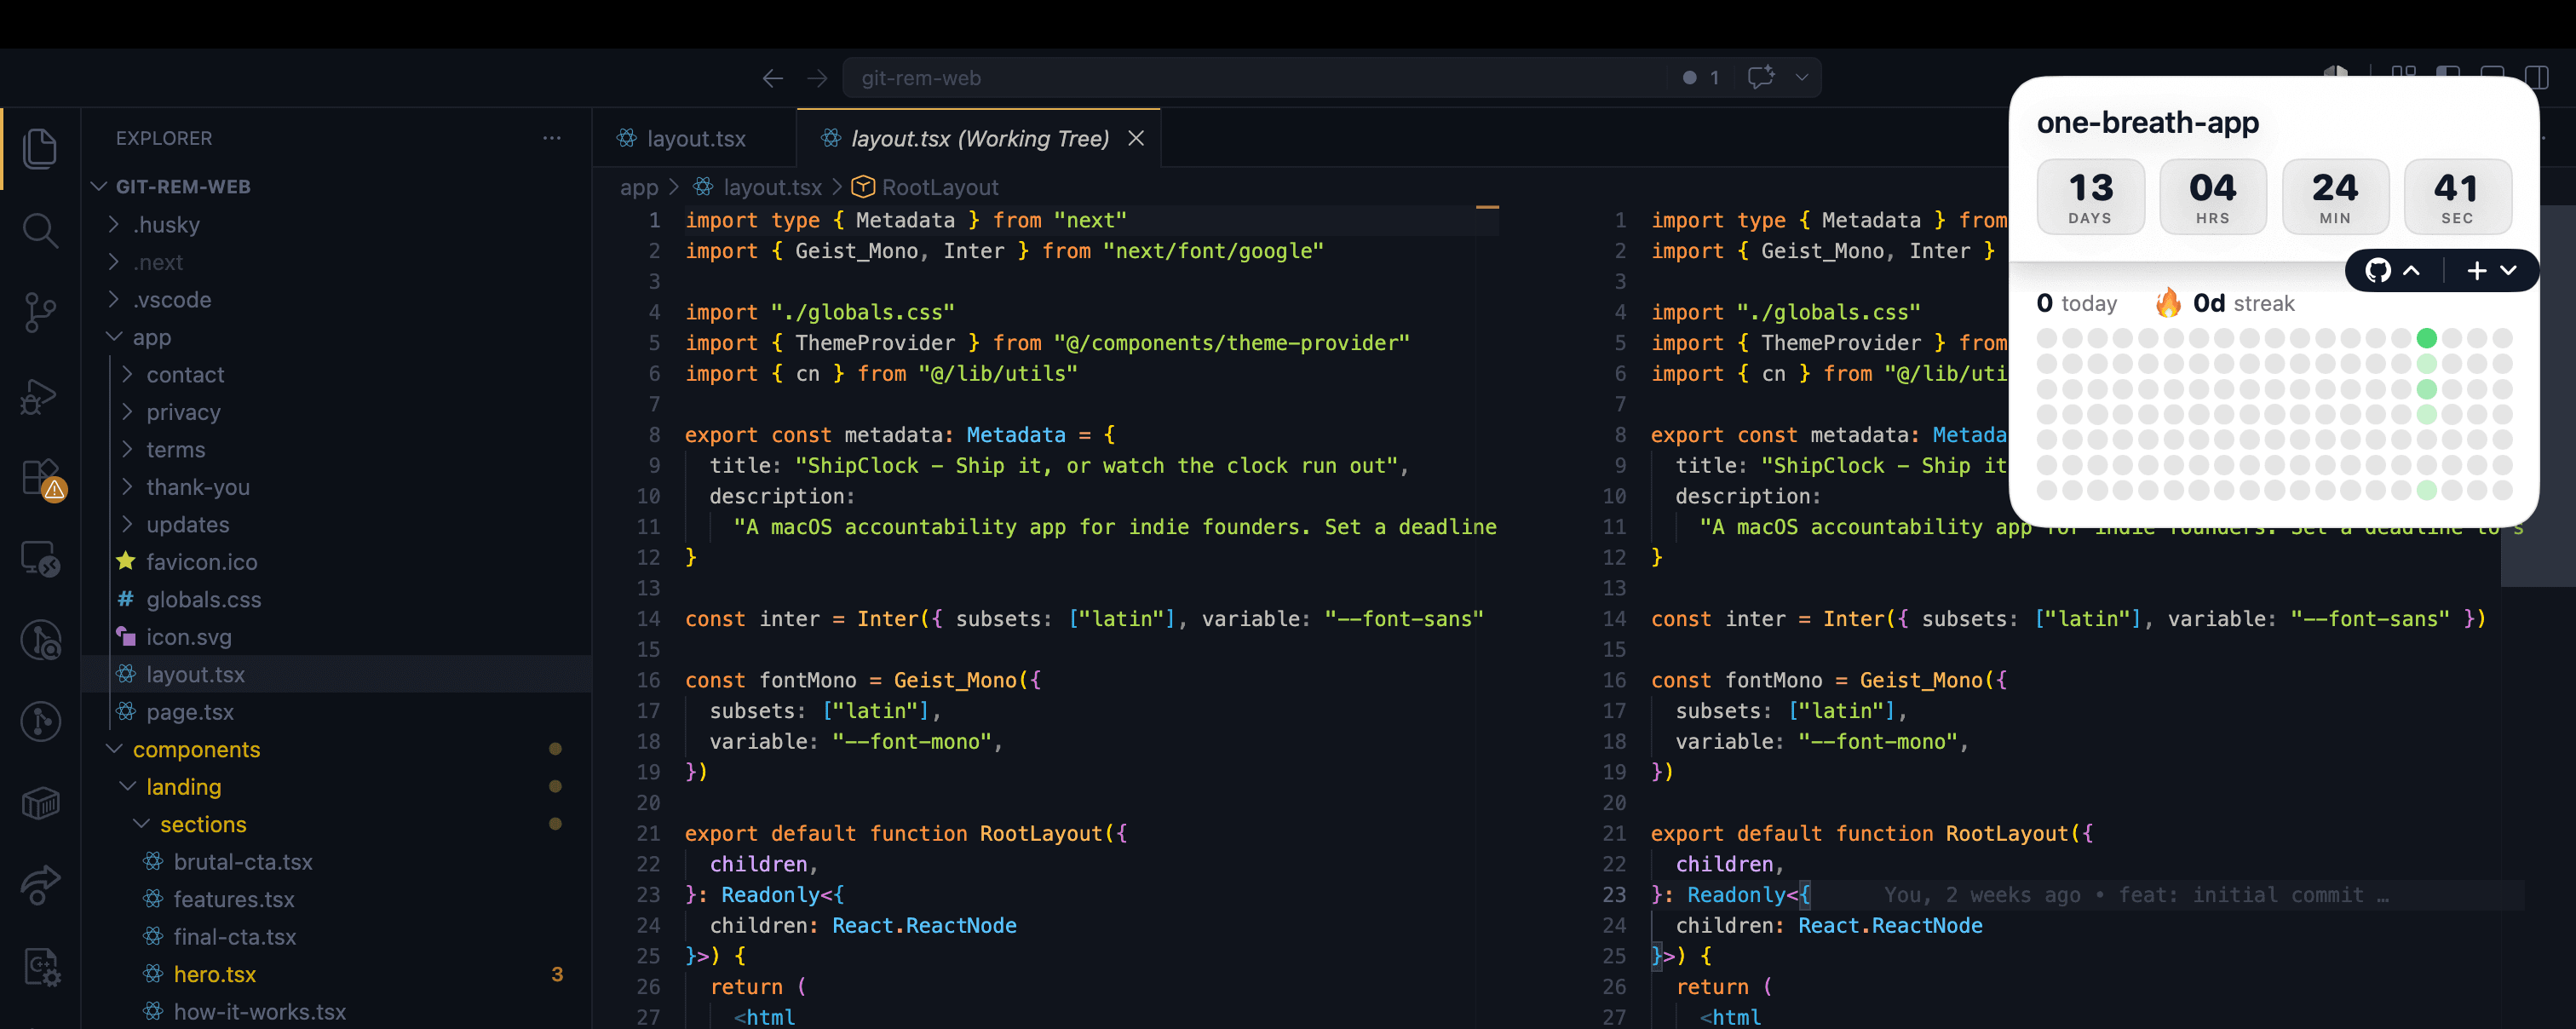This screenshot has width=2576, height=1029.
Task: Open how-it-works.tsx in the Explorer tree
Action: tap(336, 1011)
